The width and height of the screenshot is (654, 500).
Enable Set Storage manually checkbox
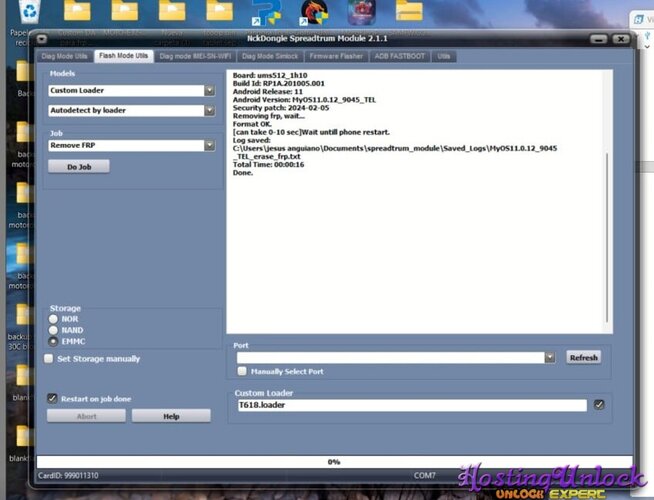[49, 359]
